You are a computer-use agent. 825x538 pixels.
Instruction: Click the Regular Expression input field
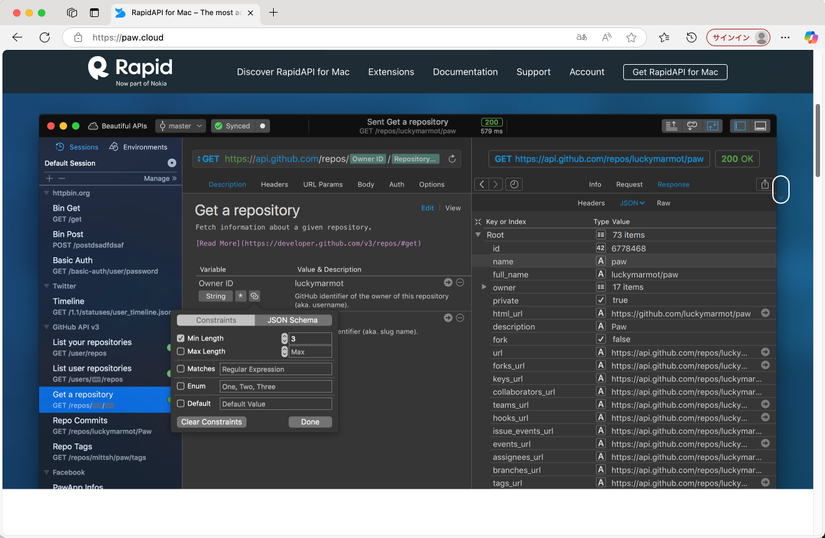[x=276, y=369]
